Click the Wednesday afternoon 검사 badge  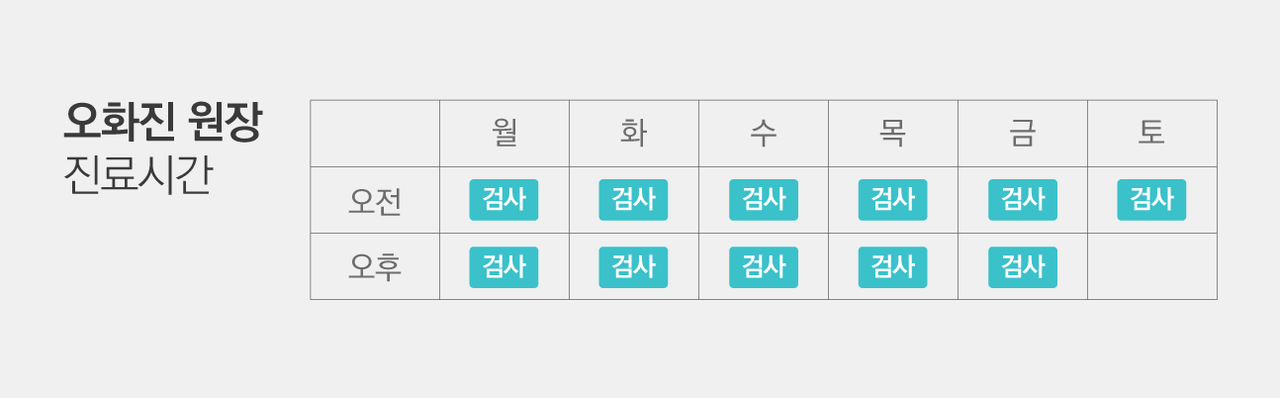coord(763,267)
